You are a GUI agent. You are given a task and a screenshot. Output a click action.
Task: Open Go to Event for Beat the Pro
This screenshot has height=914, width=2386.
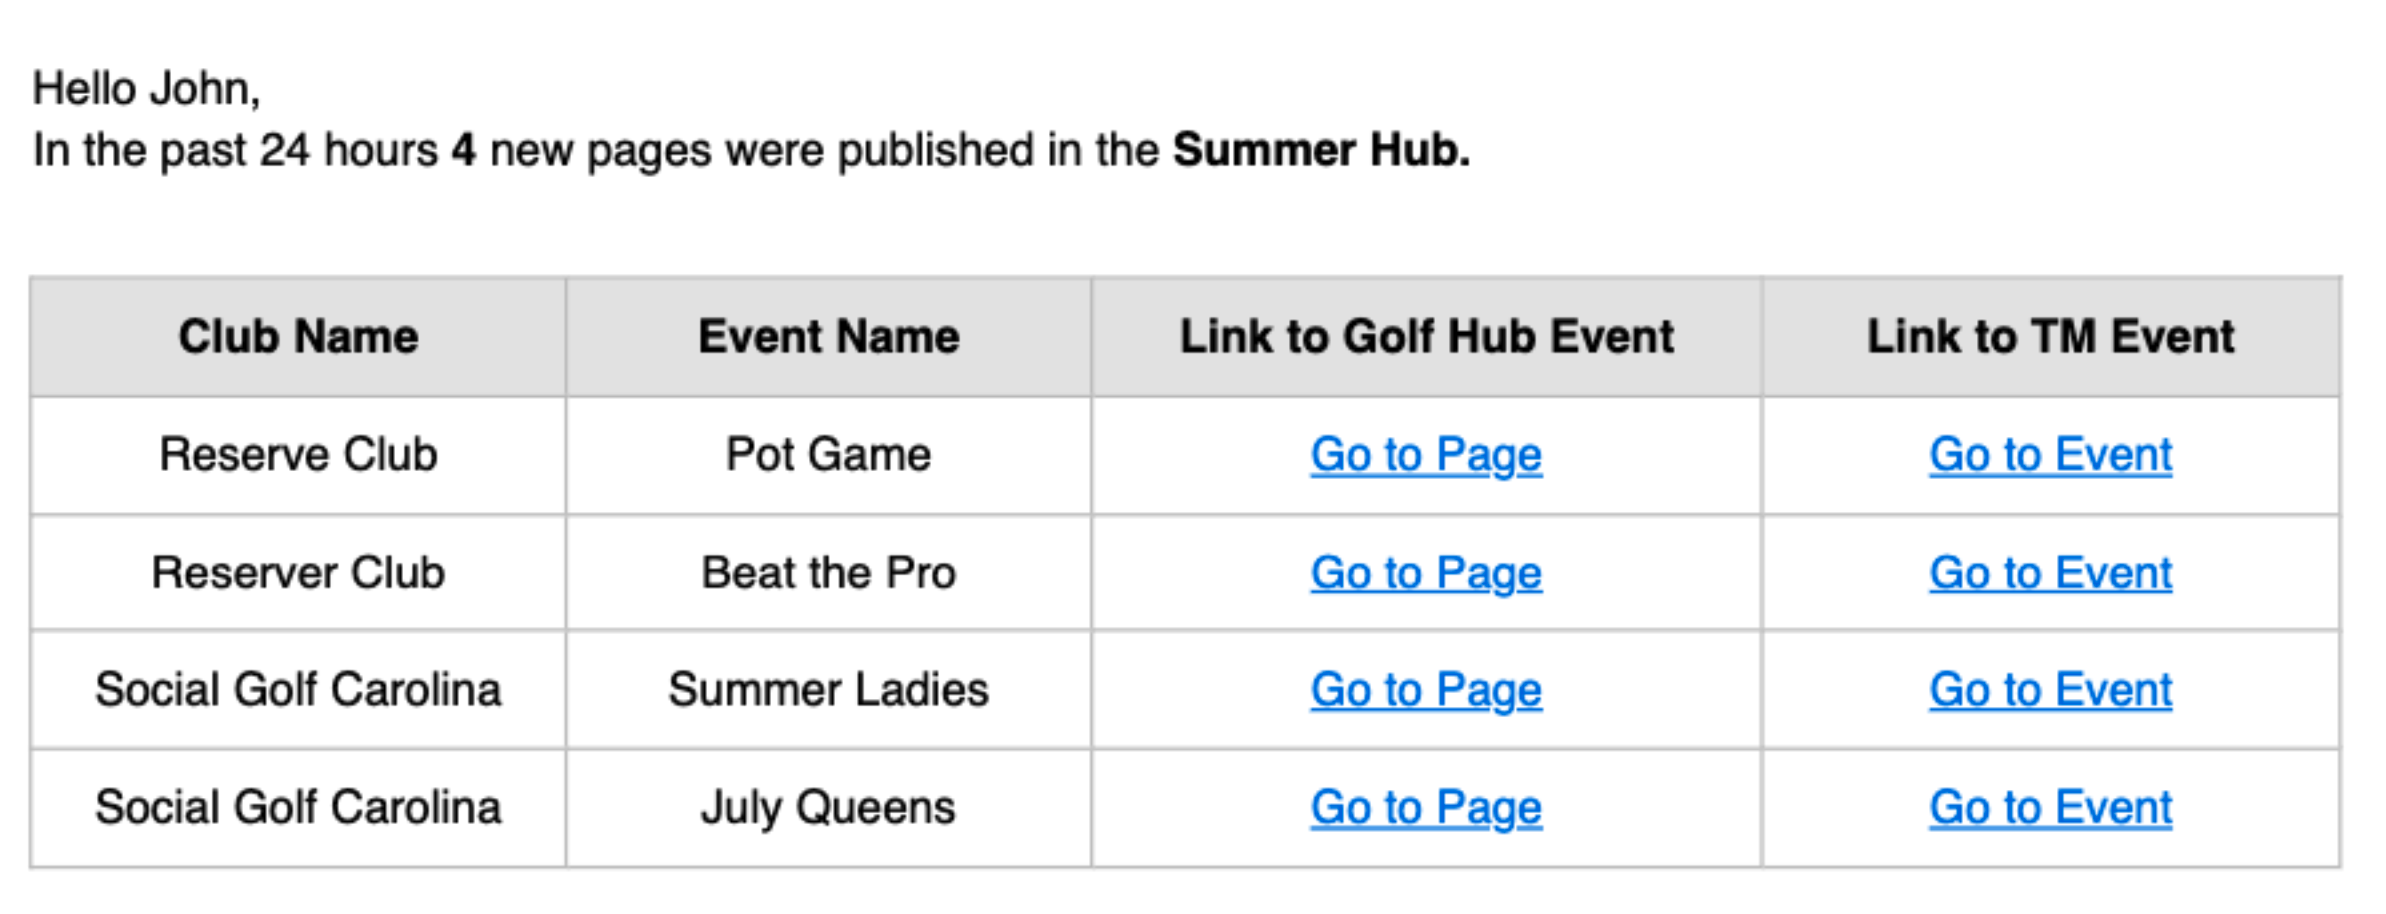pos(2051,573)
